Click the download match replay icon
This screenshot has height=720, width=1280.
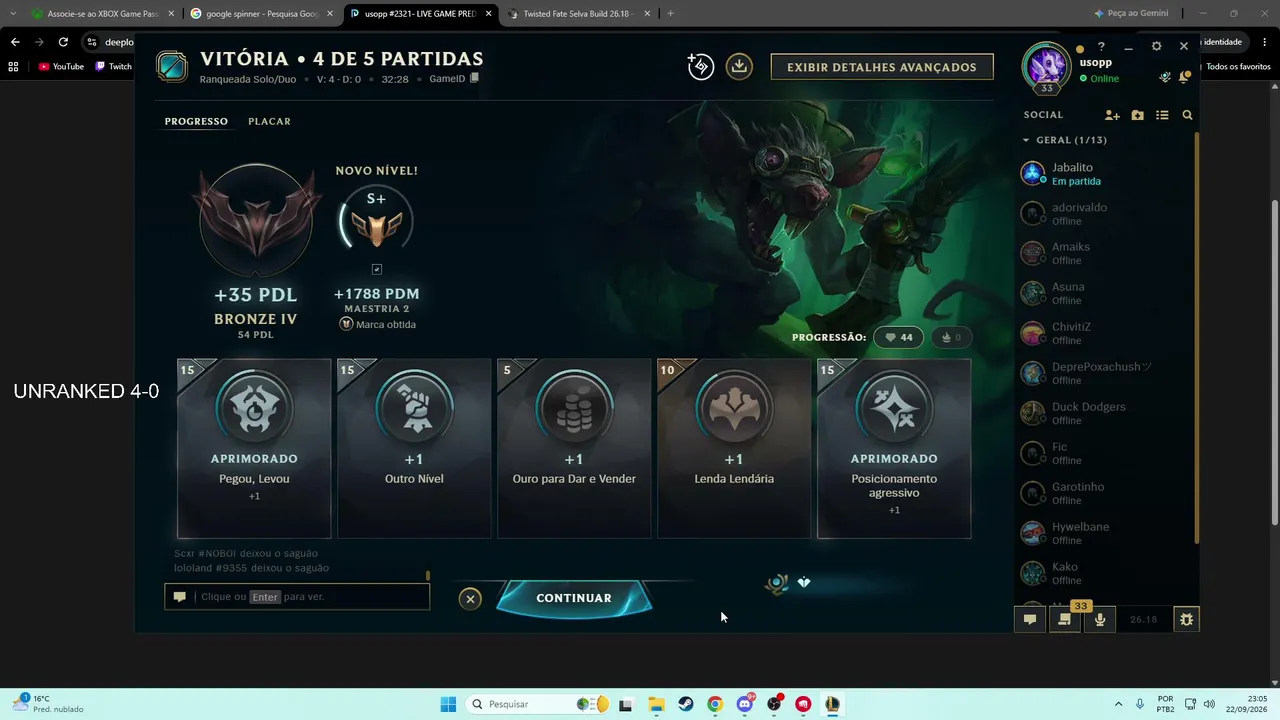pos(739,66)
